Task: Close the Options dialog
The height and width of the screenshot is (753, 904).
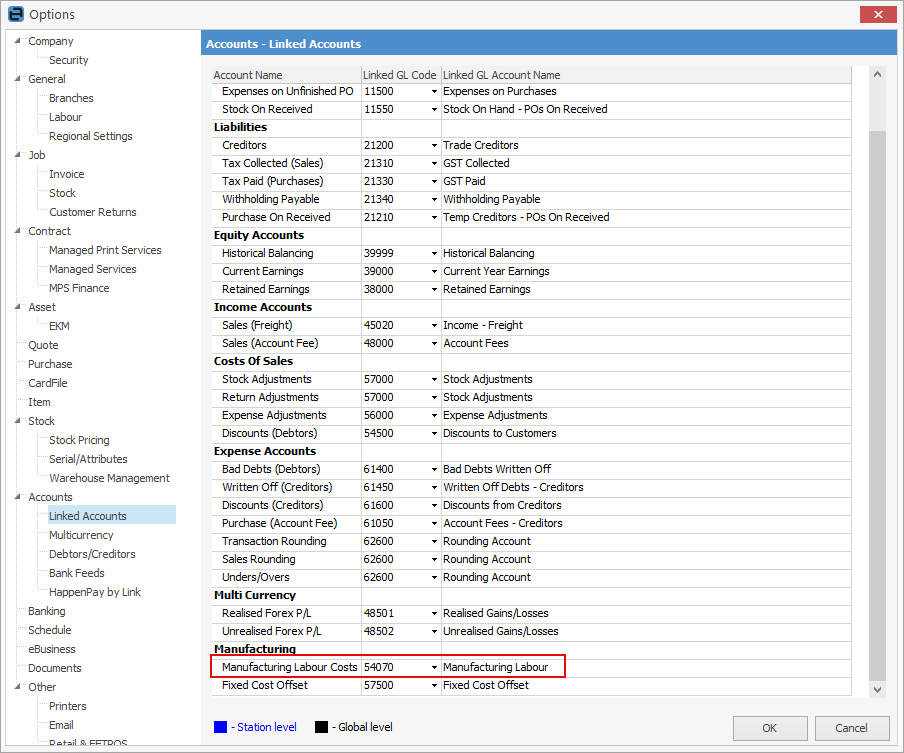Action: pyautogui.click(x=877, y=14)
